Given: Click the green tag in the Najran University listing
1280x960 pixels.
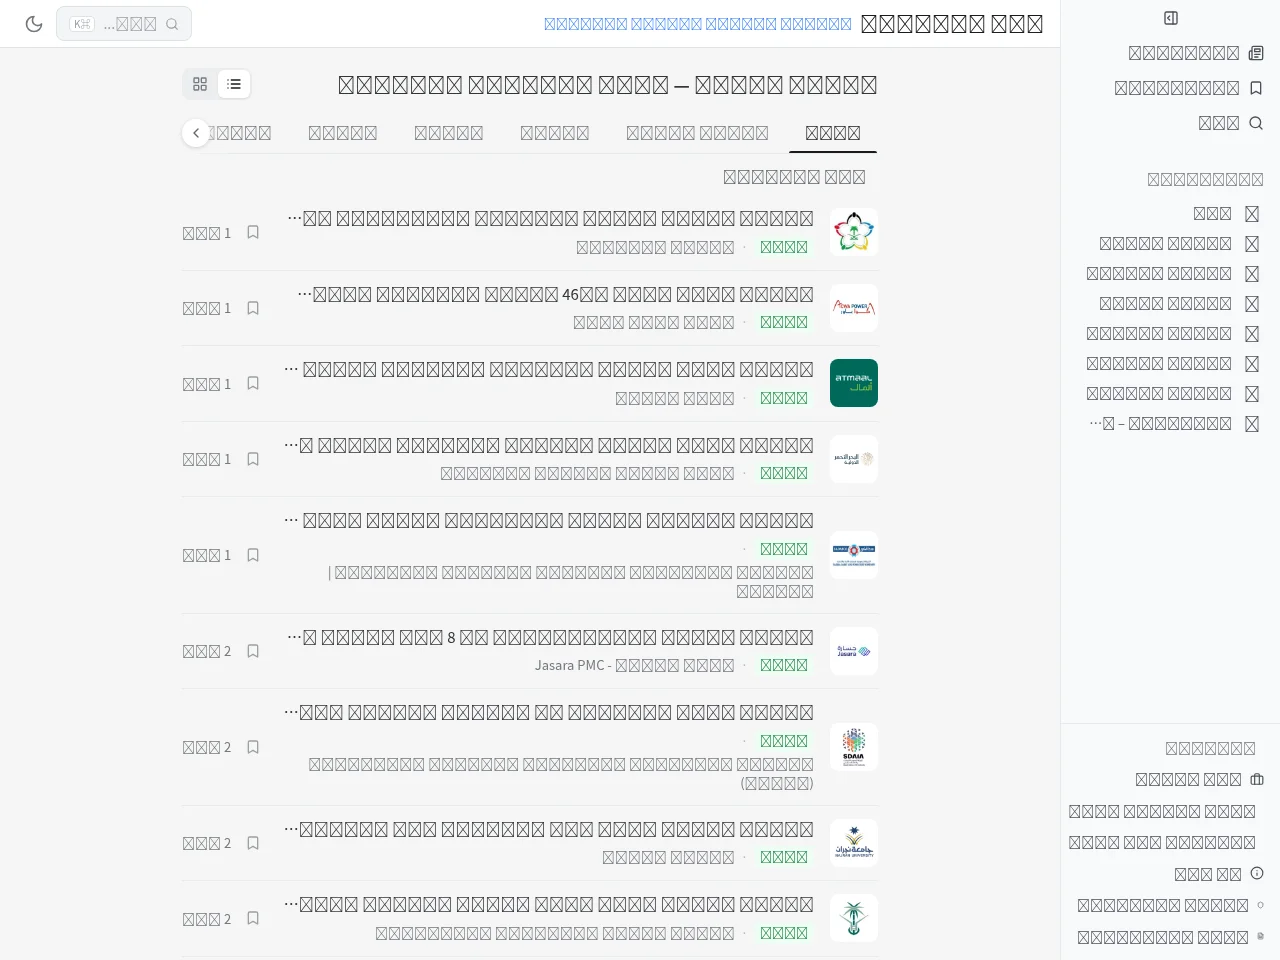Looking at the screenshot, I should click(x=784, y=857).
